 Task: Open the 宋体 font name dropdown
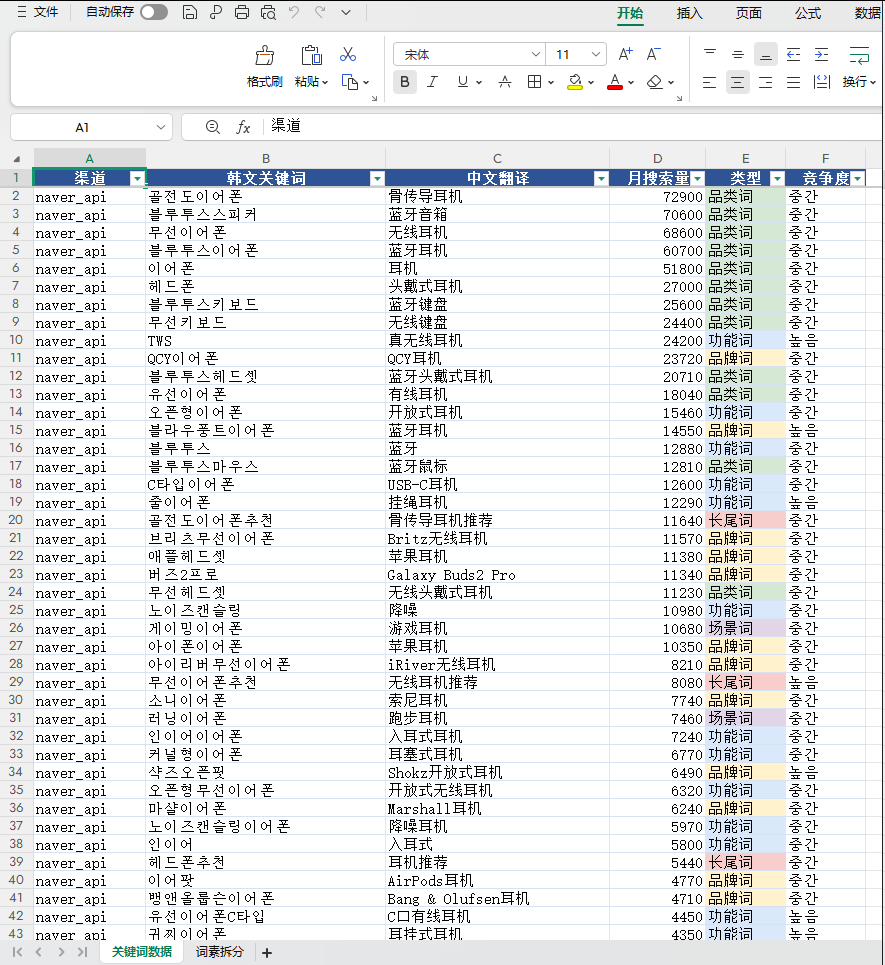[535, 54]
